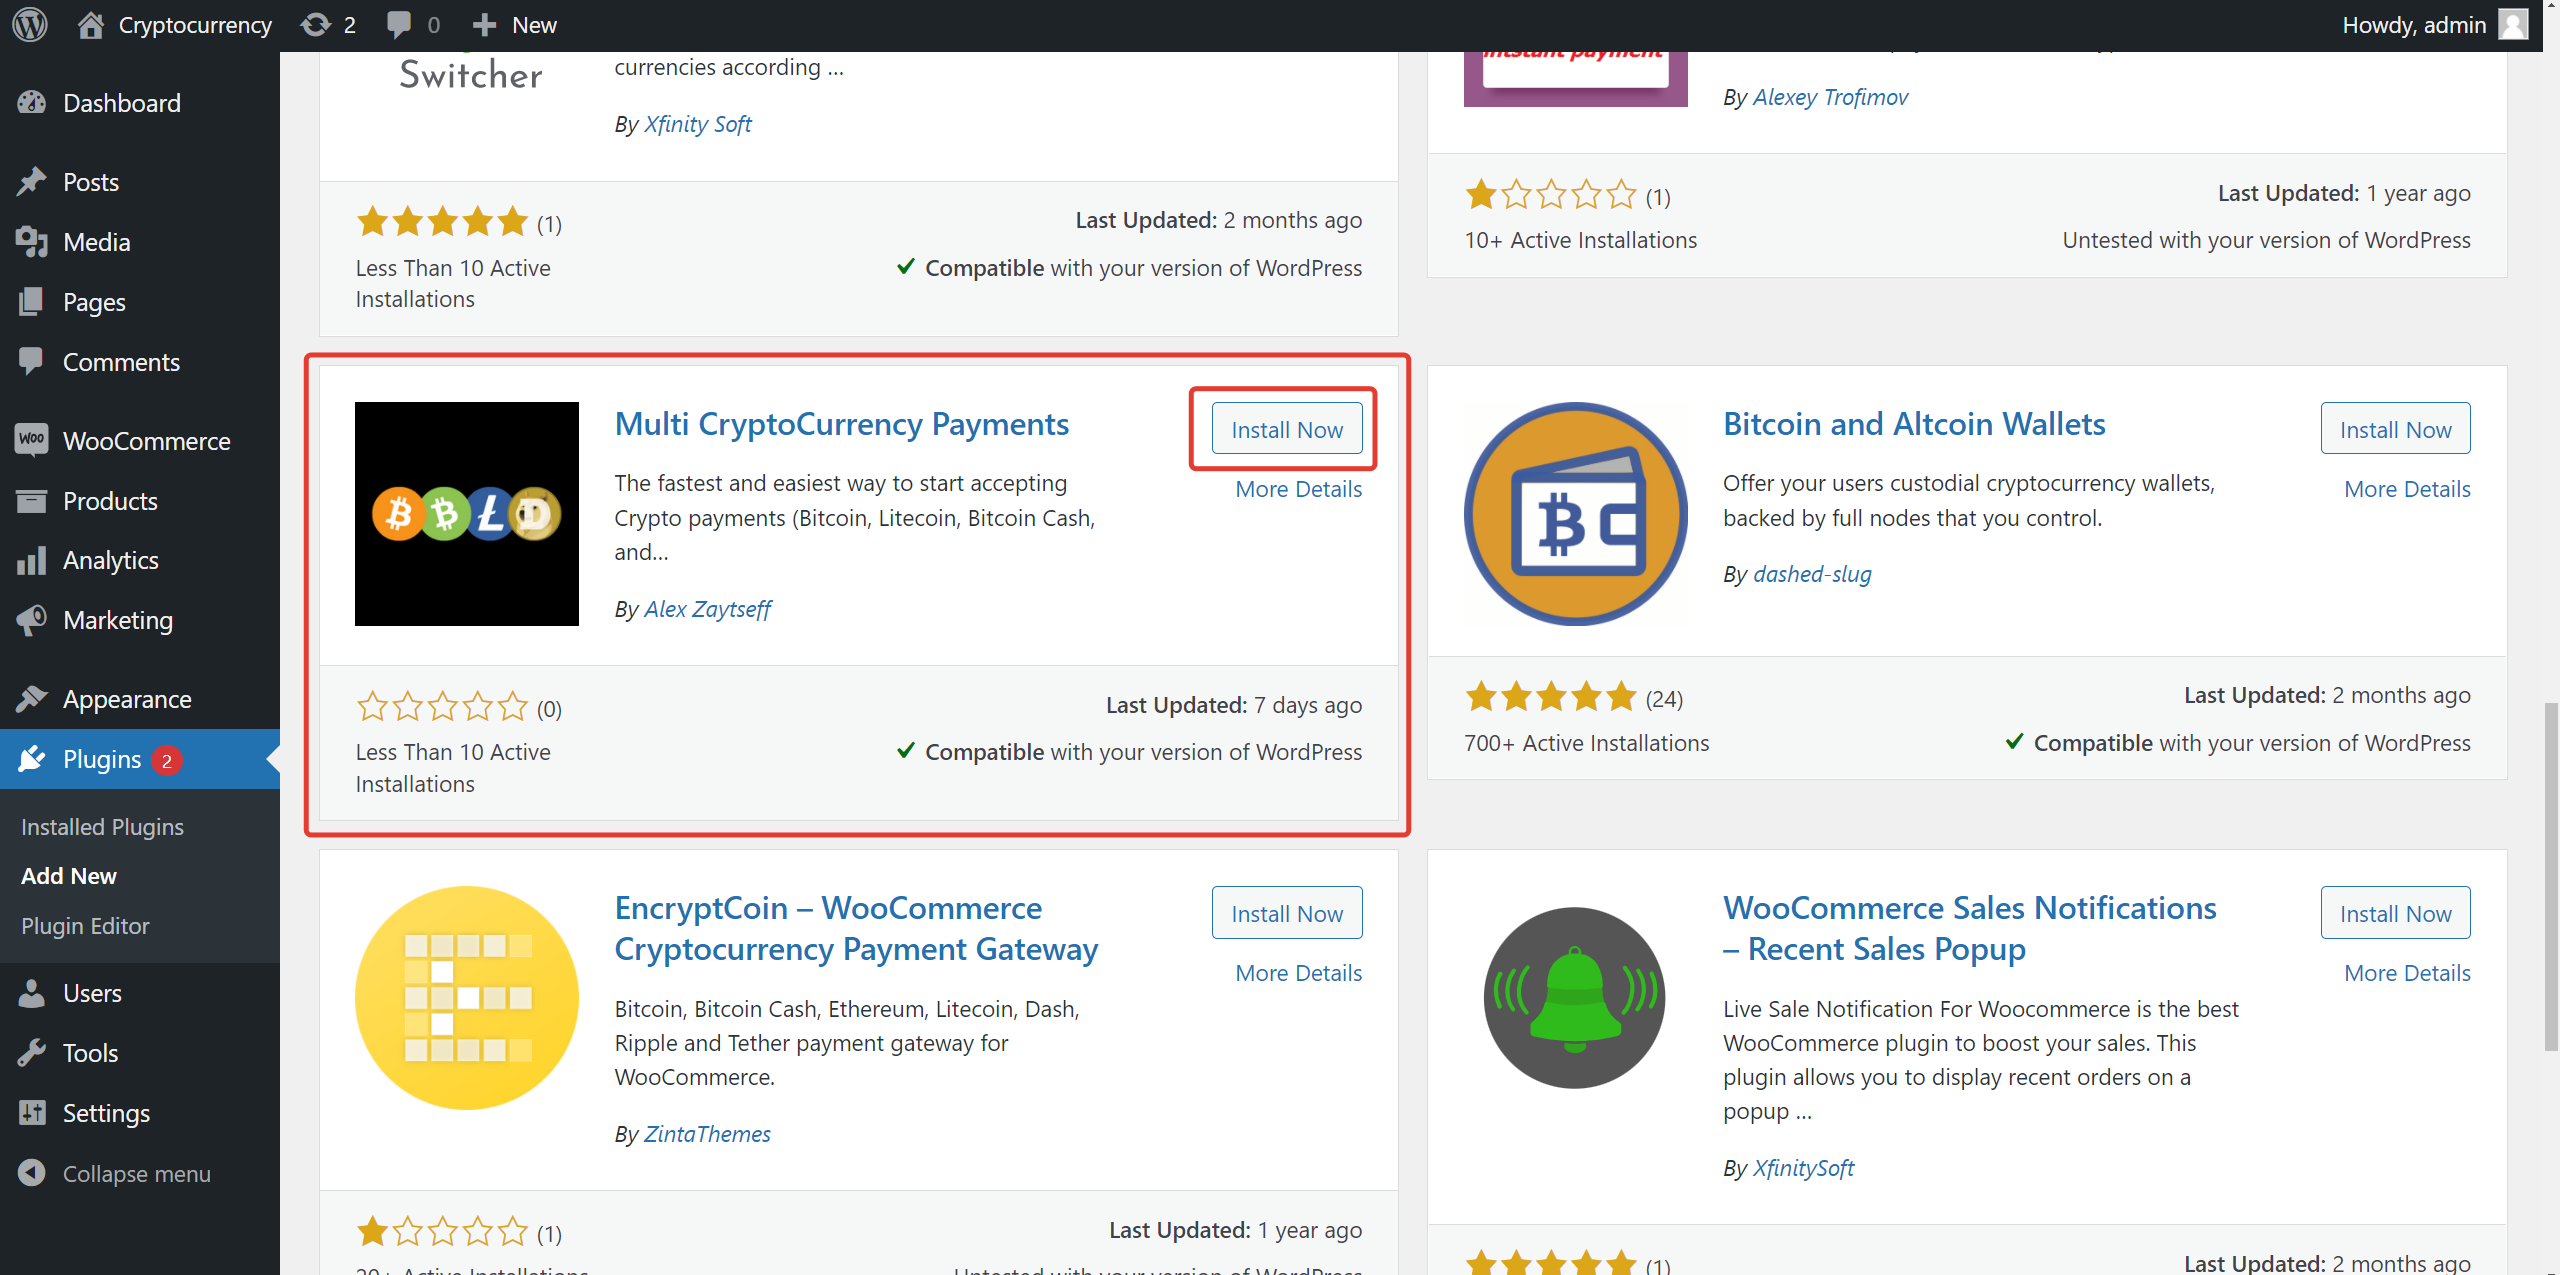Install EncryptCoin WooCommerce gateway plugin
The height and width of the screenshot is (1275, 2560).
(x=1287, y=913)
